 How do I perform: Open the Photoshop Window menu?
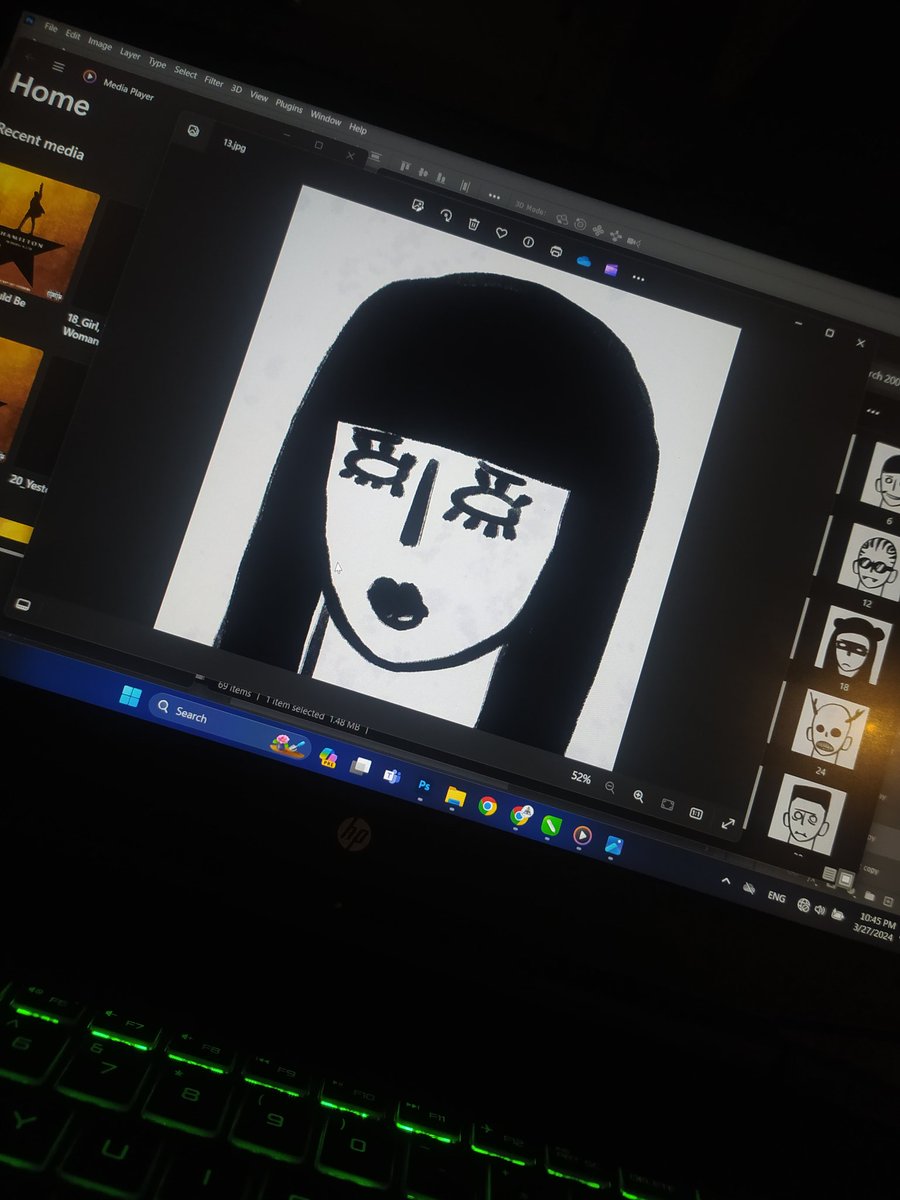pyautogui.click(x=325, y=117)
